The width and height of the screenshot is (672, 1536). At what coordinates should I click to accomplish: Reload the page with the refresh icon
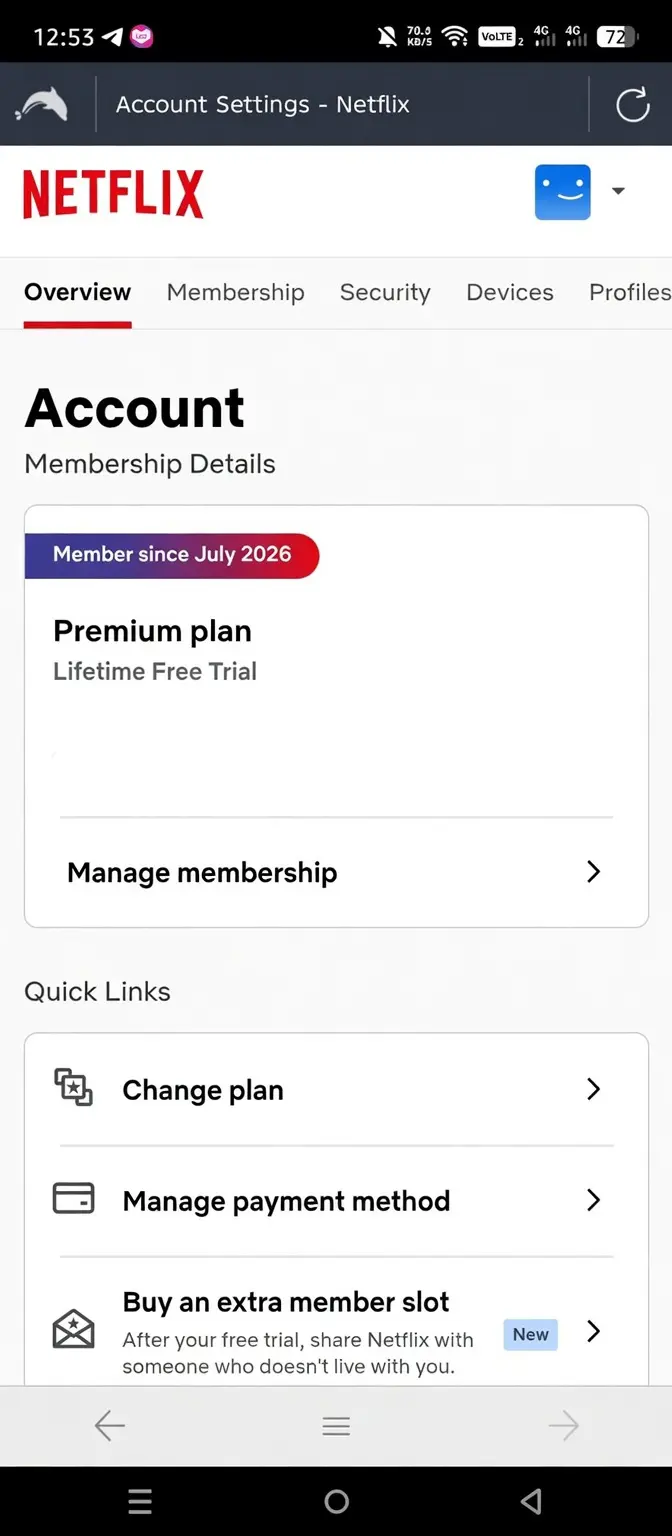pos(632,104)
